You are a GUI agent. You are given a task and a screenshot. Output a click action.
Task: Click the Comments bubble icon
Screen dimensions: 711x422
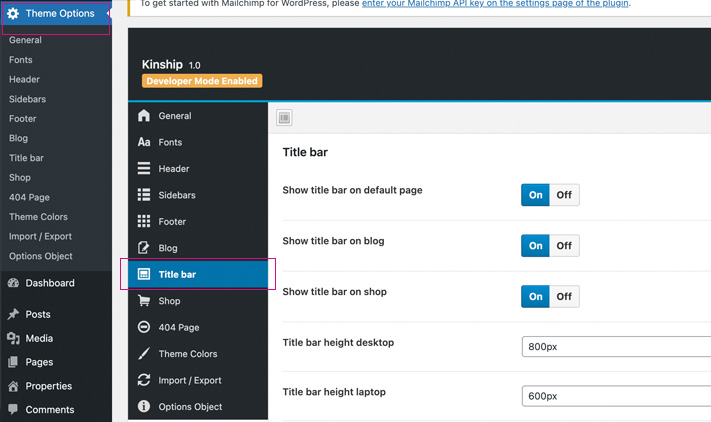pyautogui.click(x=13, y=409)
